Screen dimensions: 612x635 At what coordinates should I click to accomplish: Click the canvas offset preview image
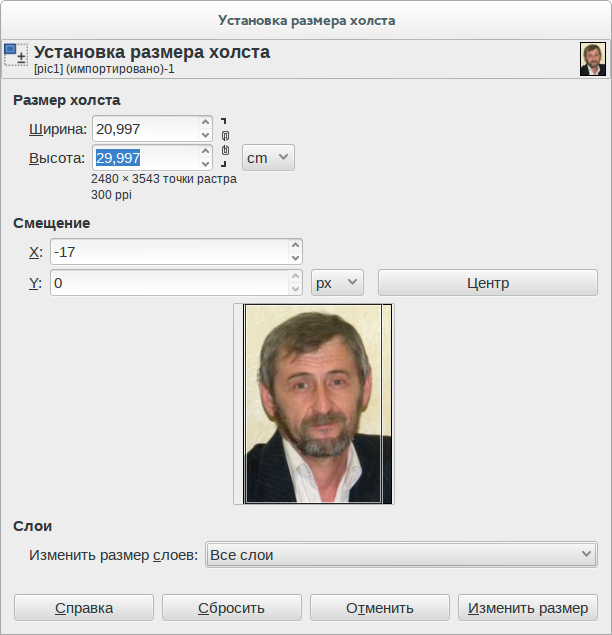tap(314, 404)
